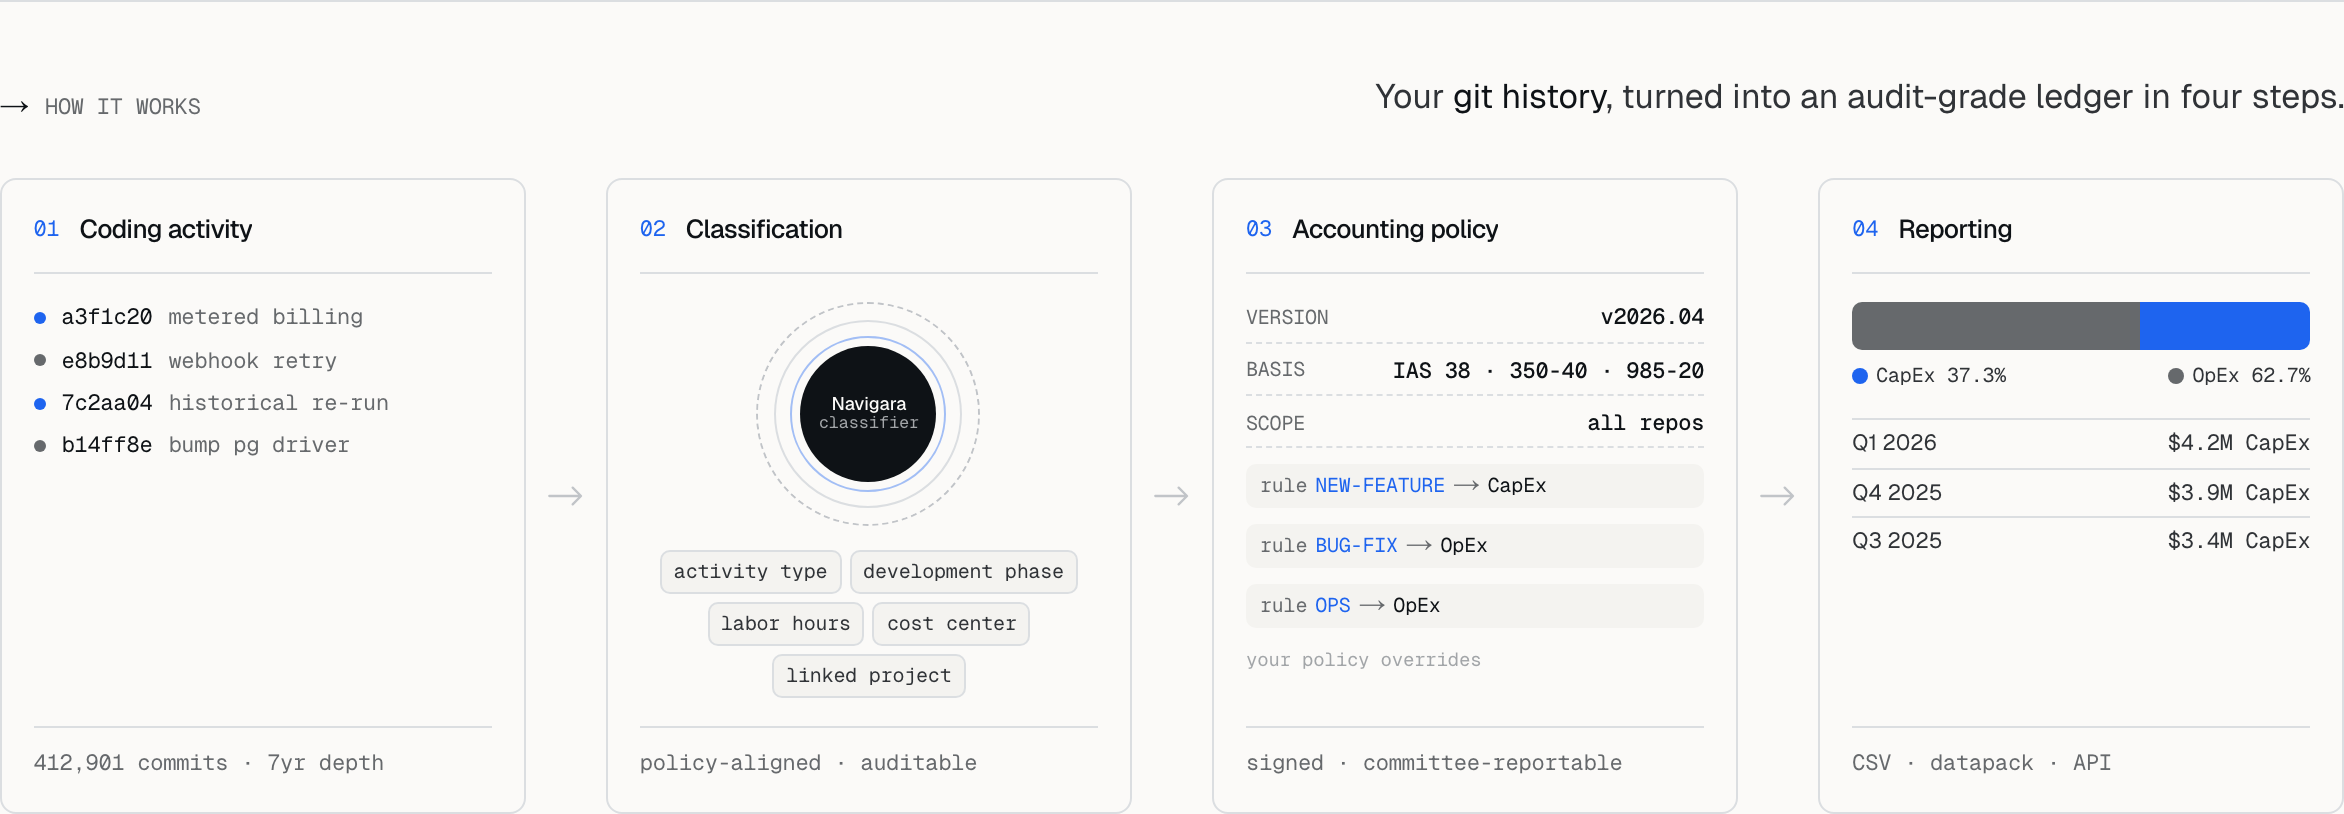Click the Q4 2025 $3.9M CapEx row
The image size is (2344, 814).
coord(2080,493)
